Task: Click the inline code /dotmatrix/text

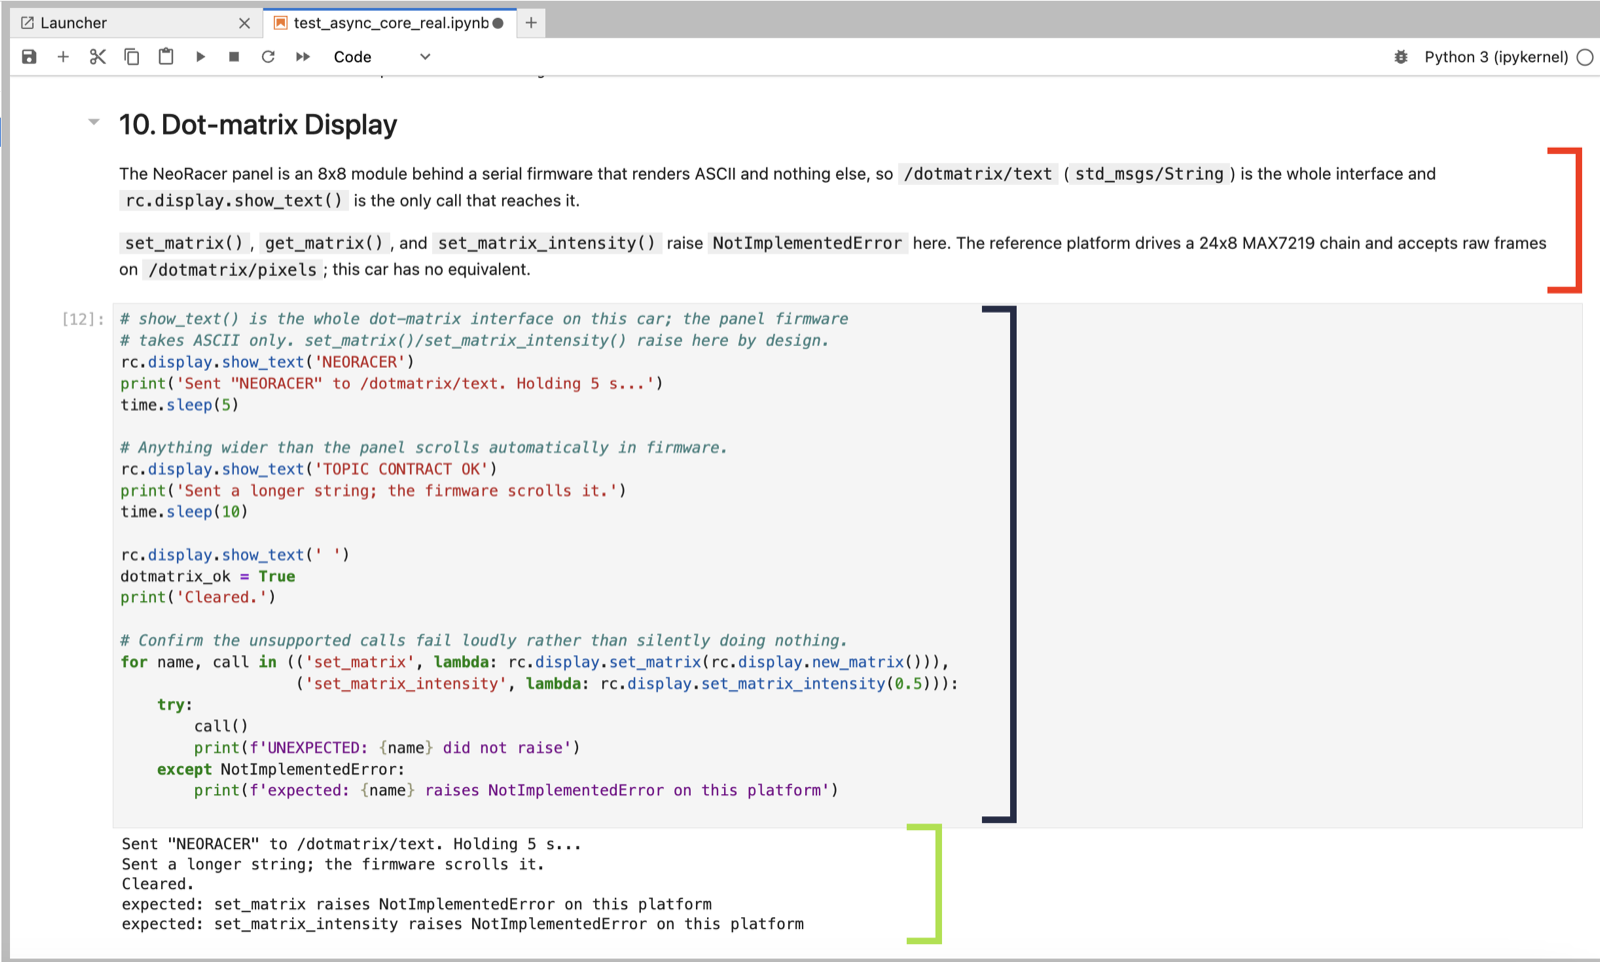Action: (978, 174)
